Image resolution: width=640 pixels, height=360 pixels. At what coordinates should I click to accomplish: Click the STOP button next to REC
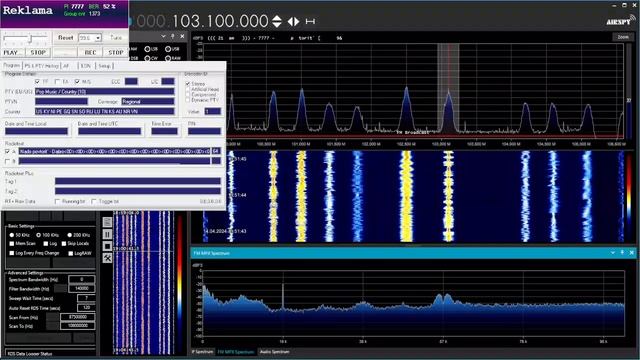(x=116, y=52)
